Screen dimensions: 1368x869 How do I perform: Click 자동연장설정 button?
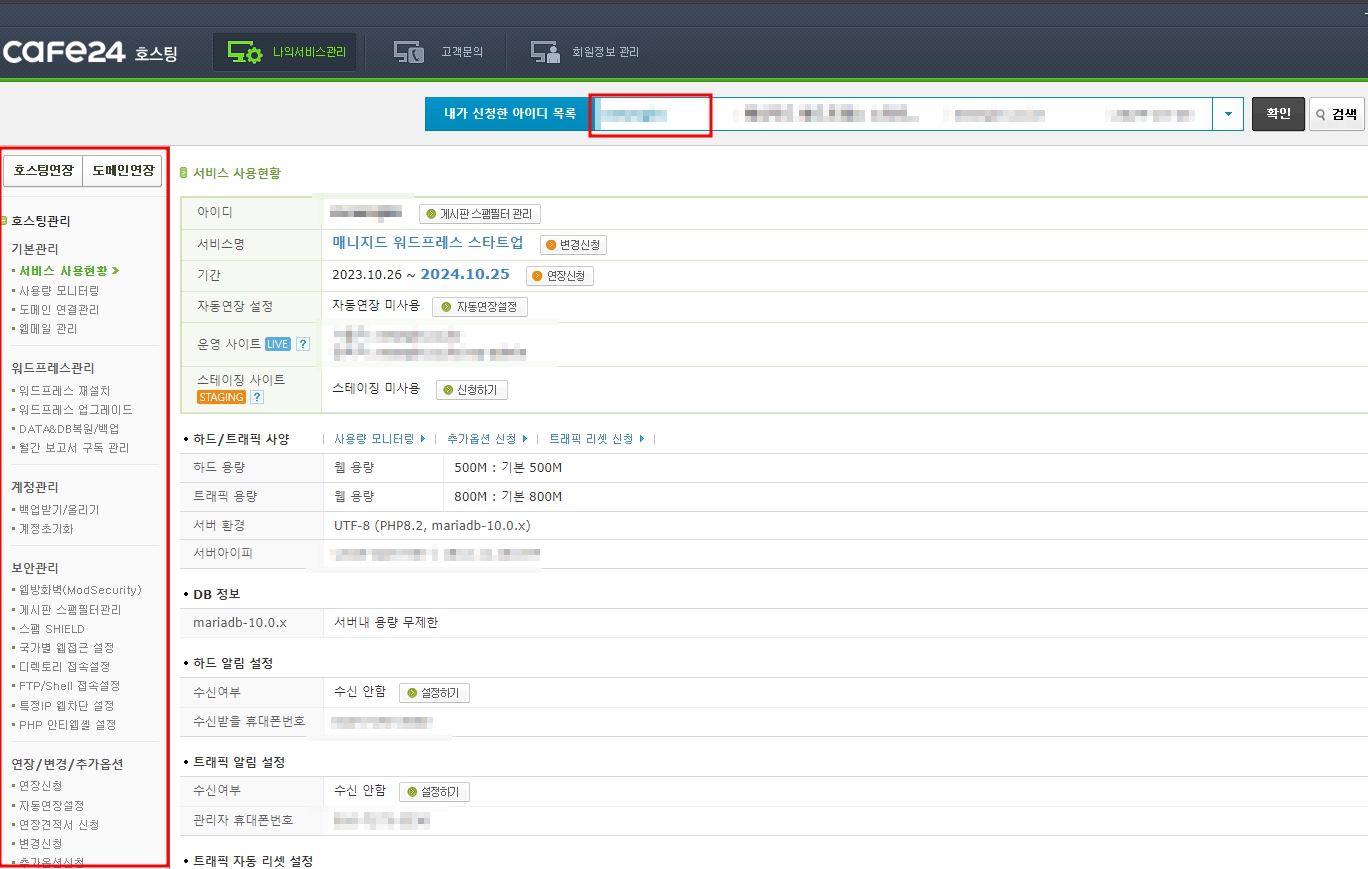(480, 307)
